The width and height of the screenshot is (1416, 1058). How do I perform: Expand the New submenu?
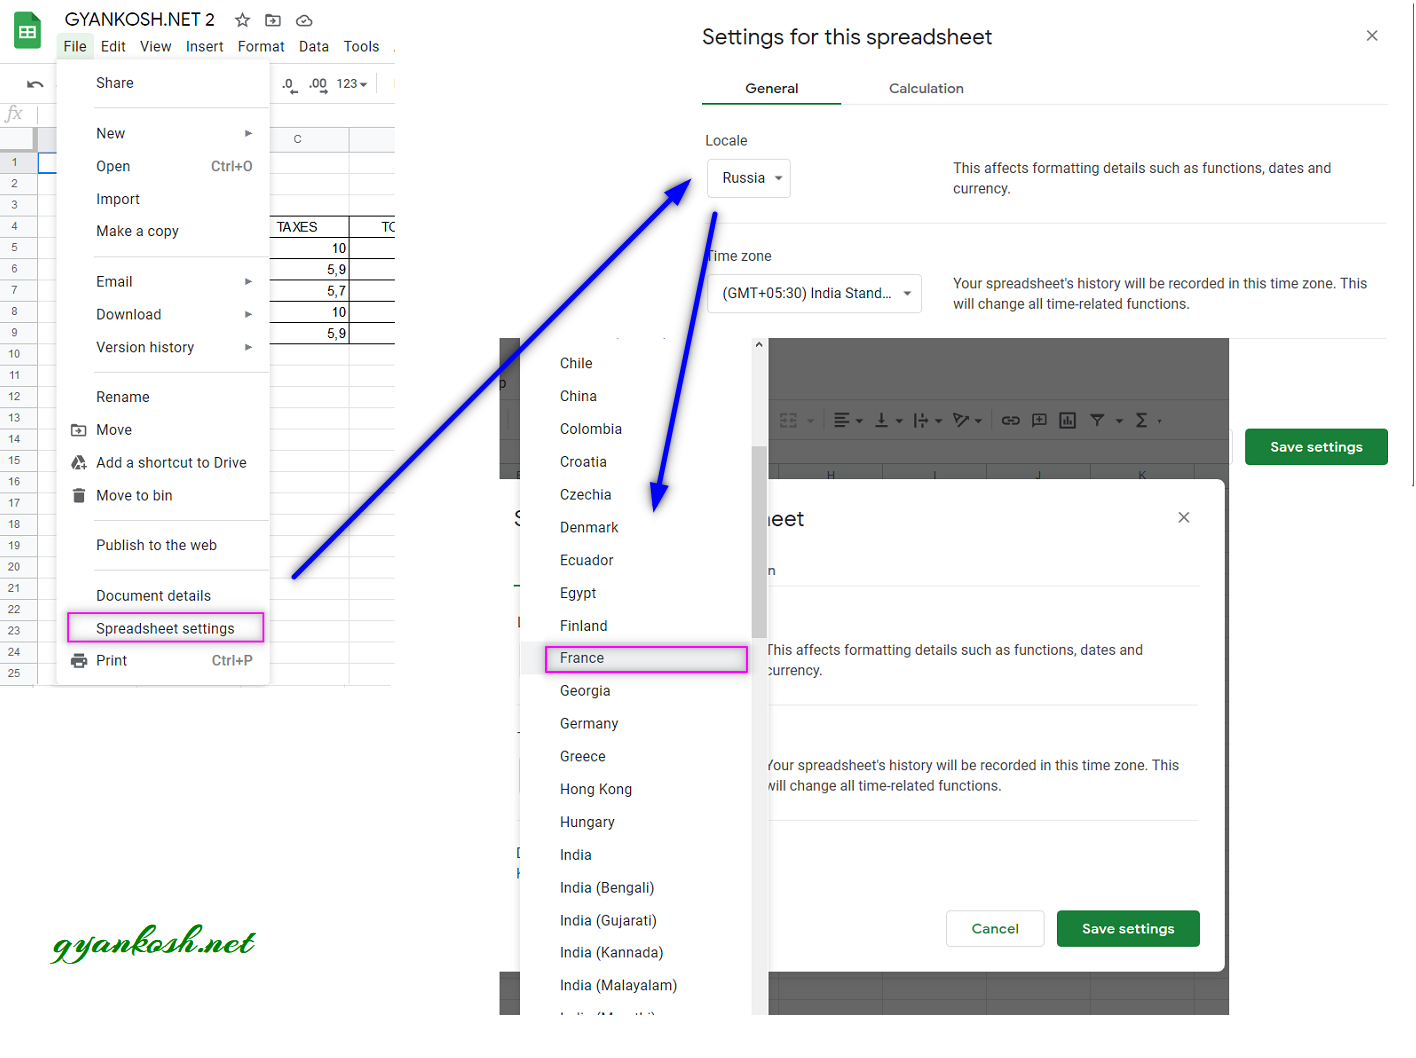point(163,133)
